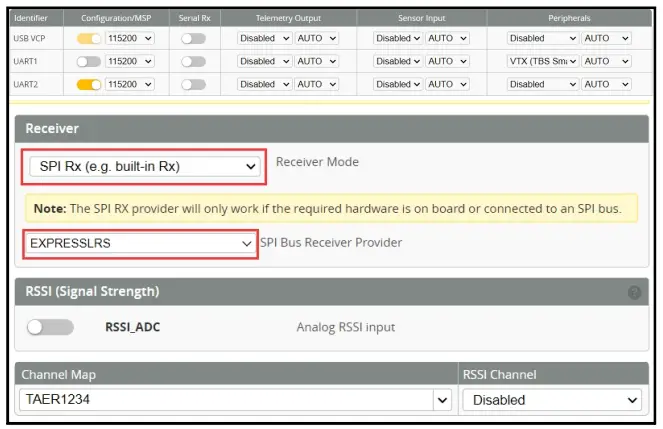Enable Serial Rx on UART2
Screen dimensions: 663x429
click(x=193, y=84)
